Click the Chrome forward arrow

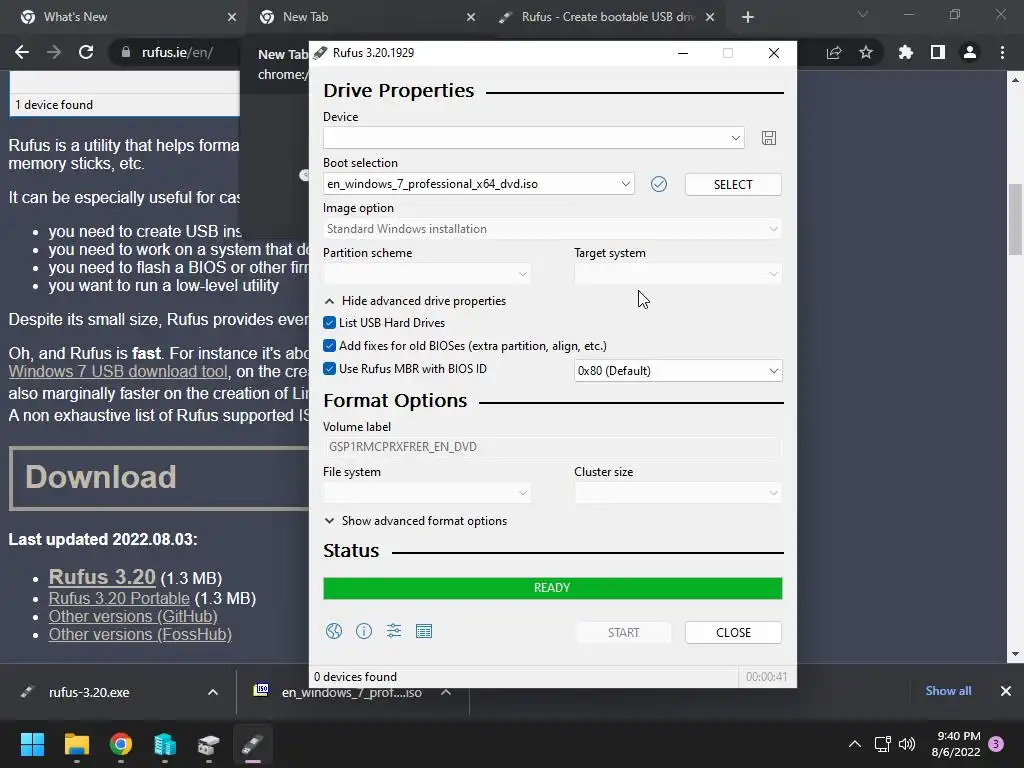pos(54,52)
